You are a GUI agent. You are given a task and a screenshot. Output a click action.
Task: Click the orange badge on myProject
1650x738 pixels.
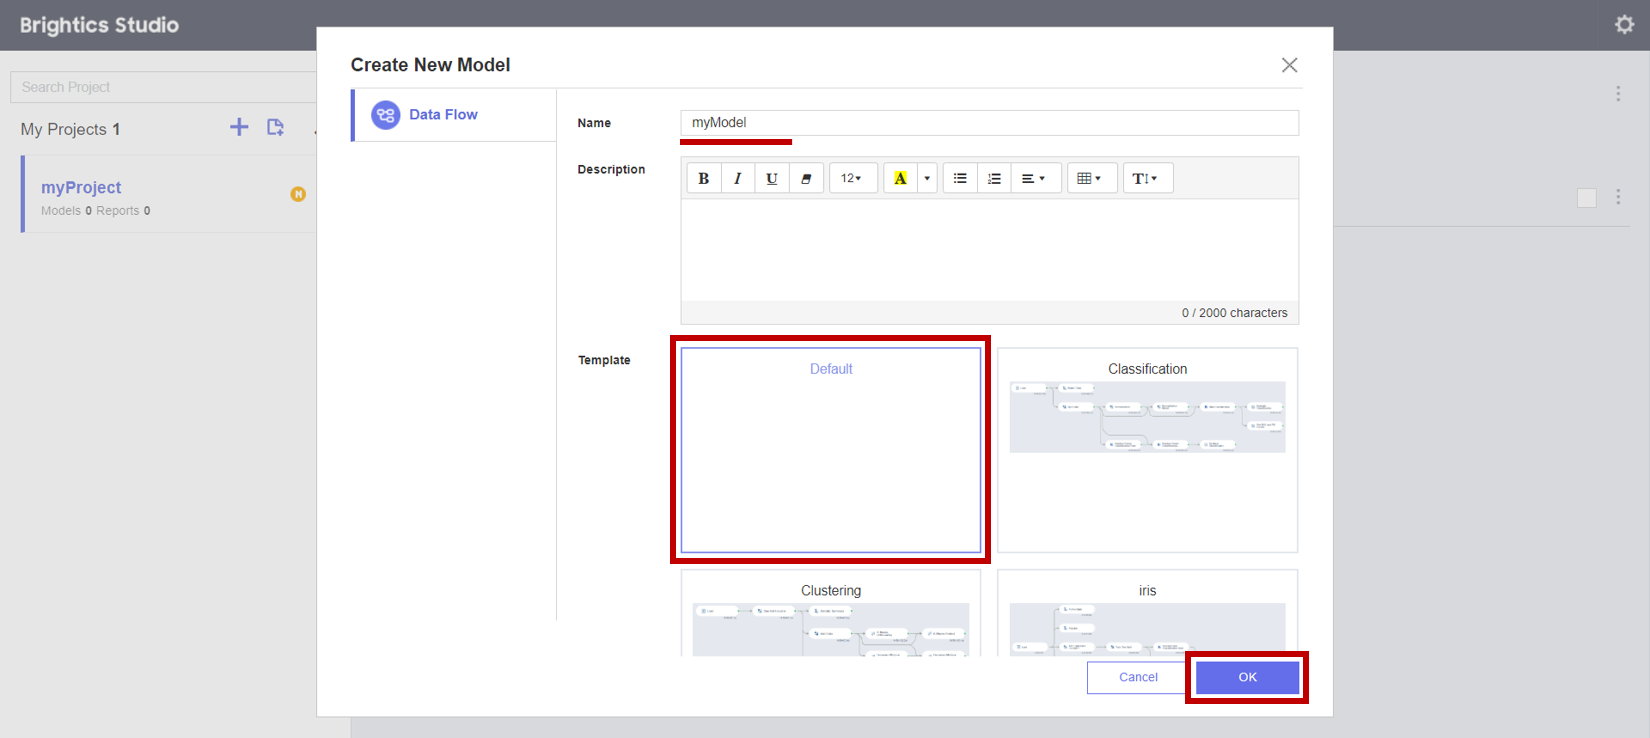298,194
